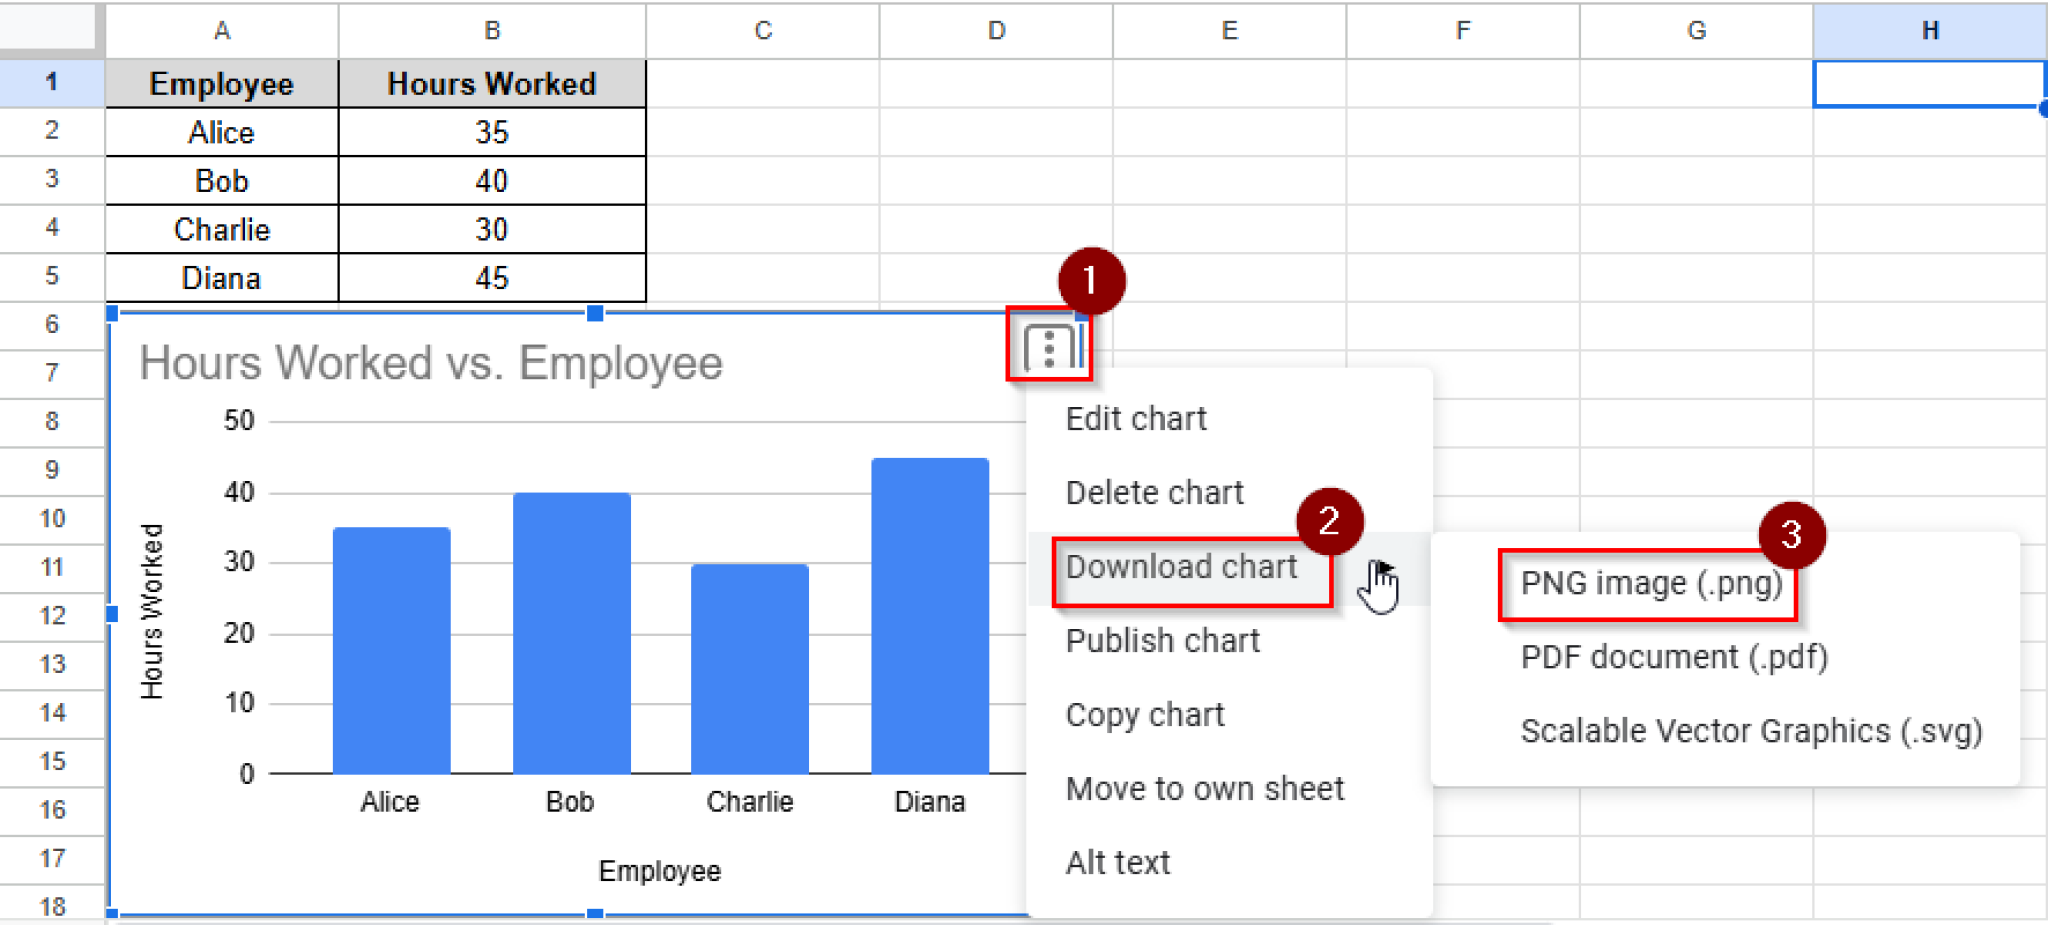Select the cell with value 45
The width and height of the screenshot is (2048, 925).
tap(491, 277)
